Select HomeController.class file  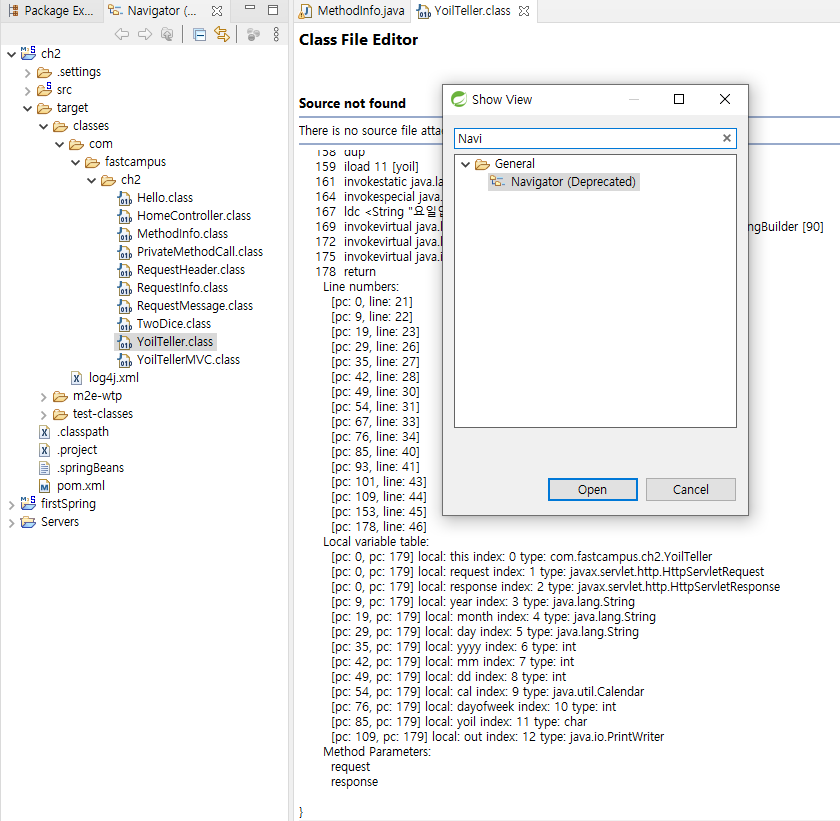[x=193, y=216]
